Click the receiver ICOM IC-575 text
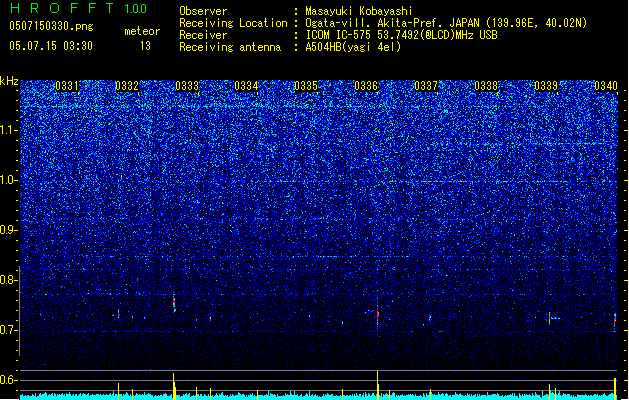This screenshot has width=629, height=400. coord(340,35)
